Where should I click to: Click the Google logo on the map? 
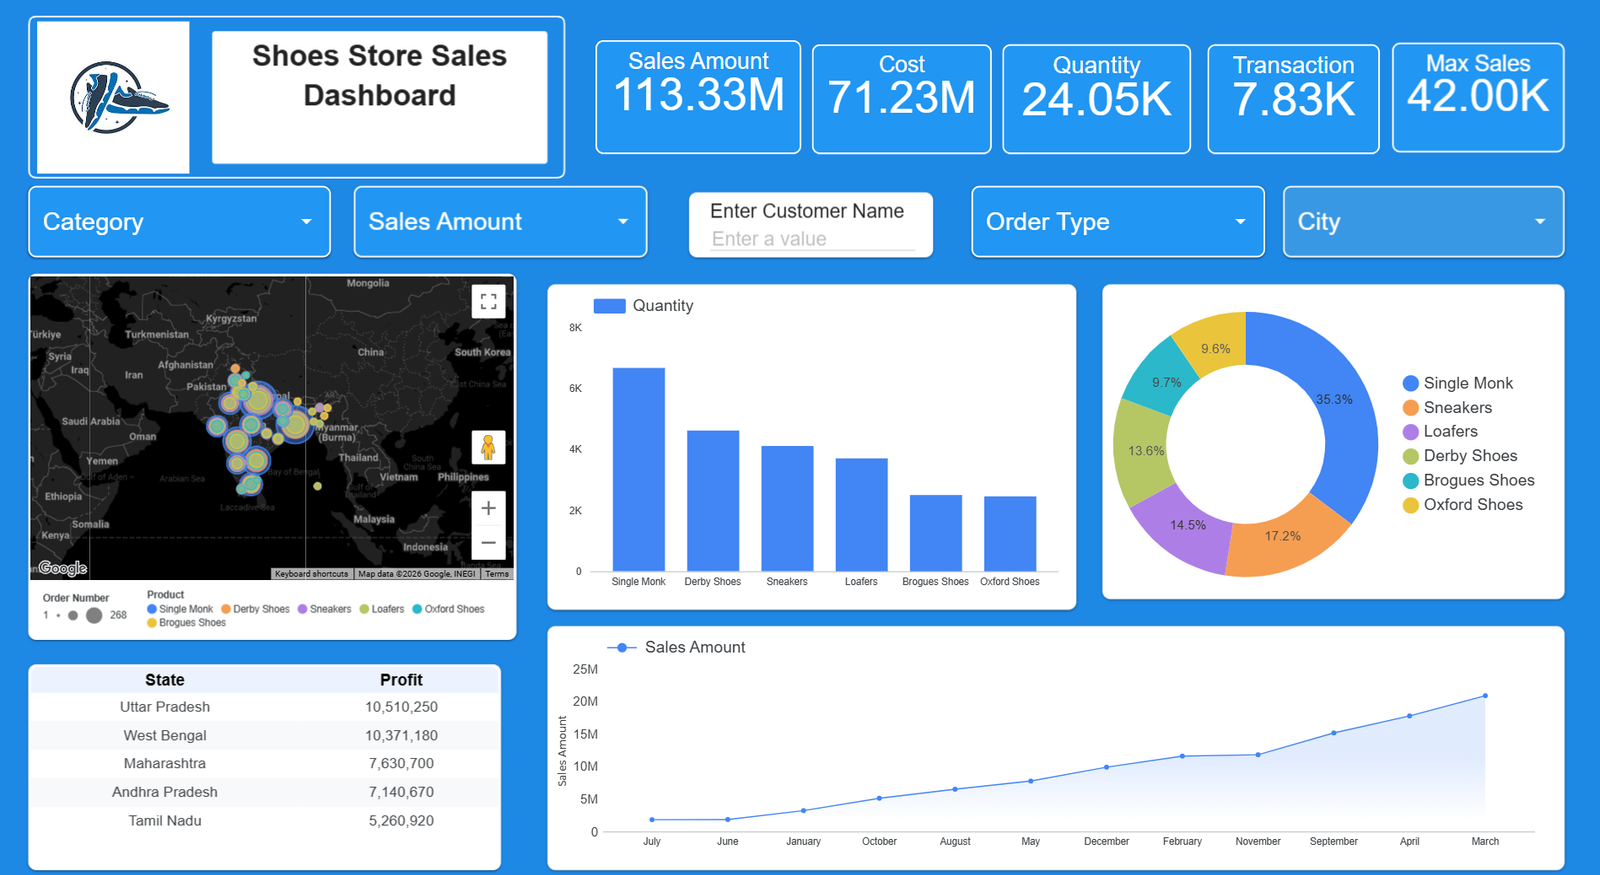[x=63, y=568]
